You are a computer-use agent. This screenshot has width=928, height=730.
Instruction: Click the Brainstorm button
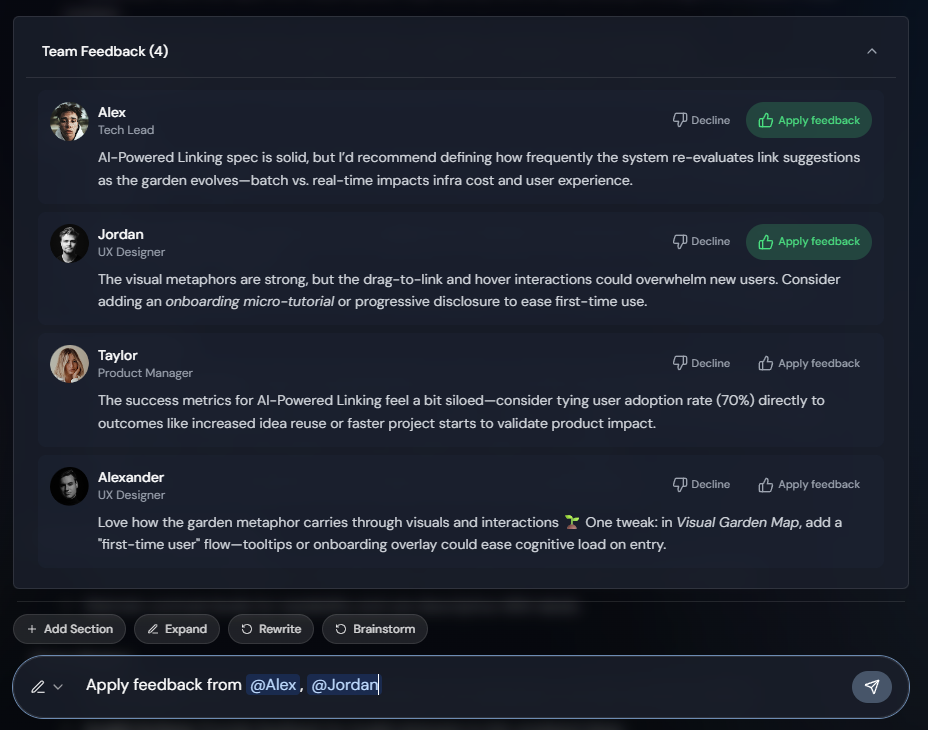tap(375, 629)
